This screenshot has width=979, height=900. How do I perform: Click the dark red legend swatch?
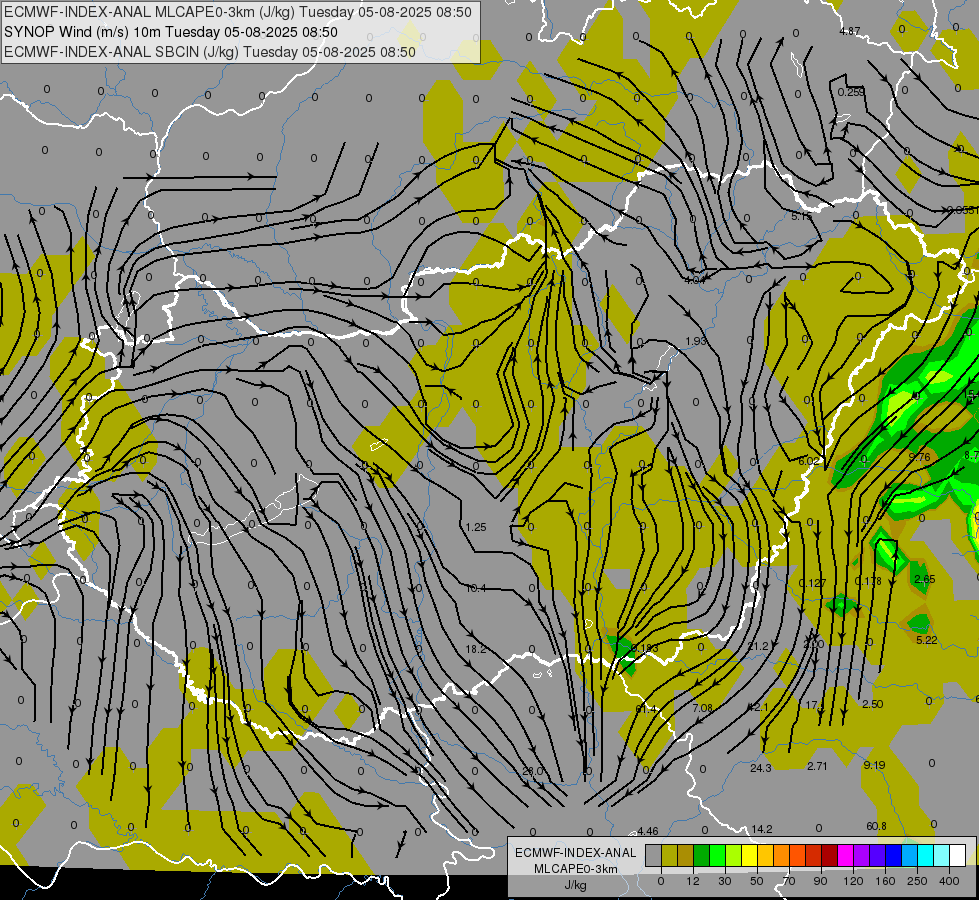click(x=829, y=855)
